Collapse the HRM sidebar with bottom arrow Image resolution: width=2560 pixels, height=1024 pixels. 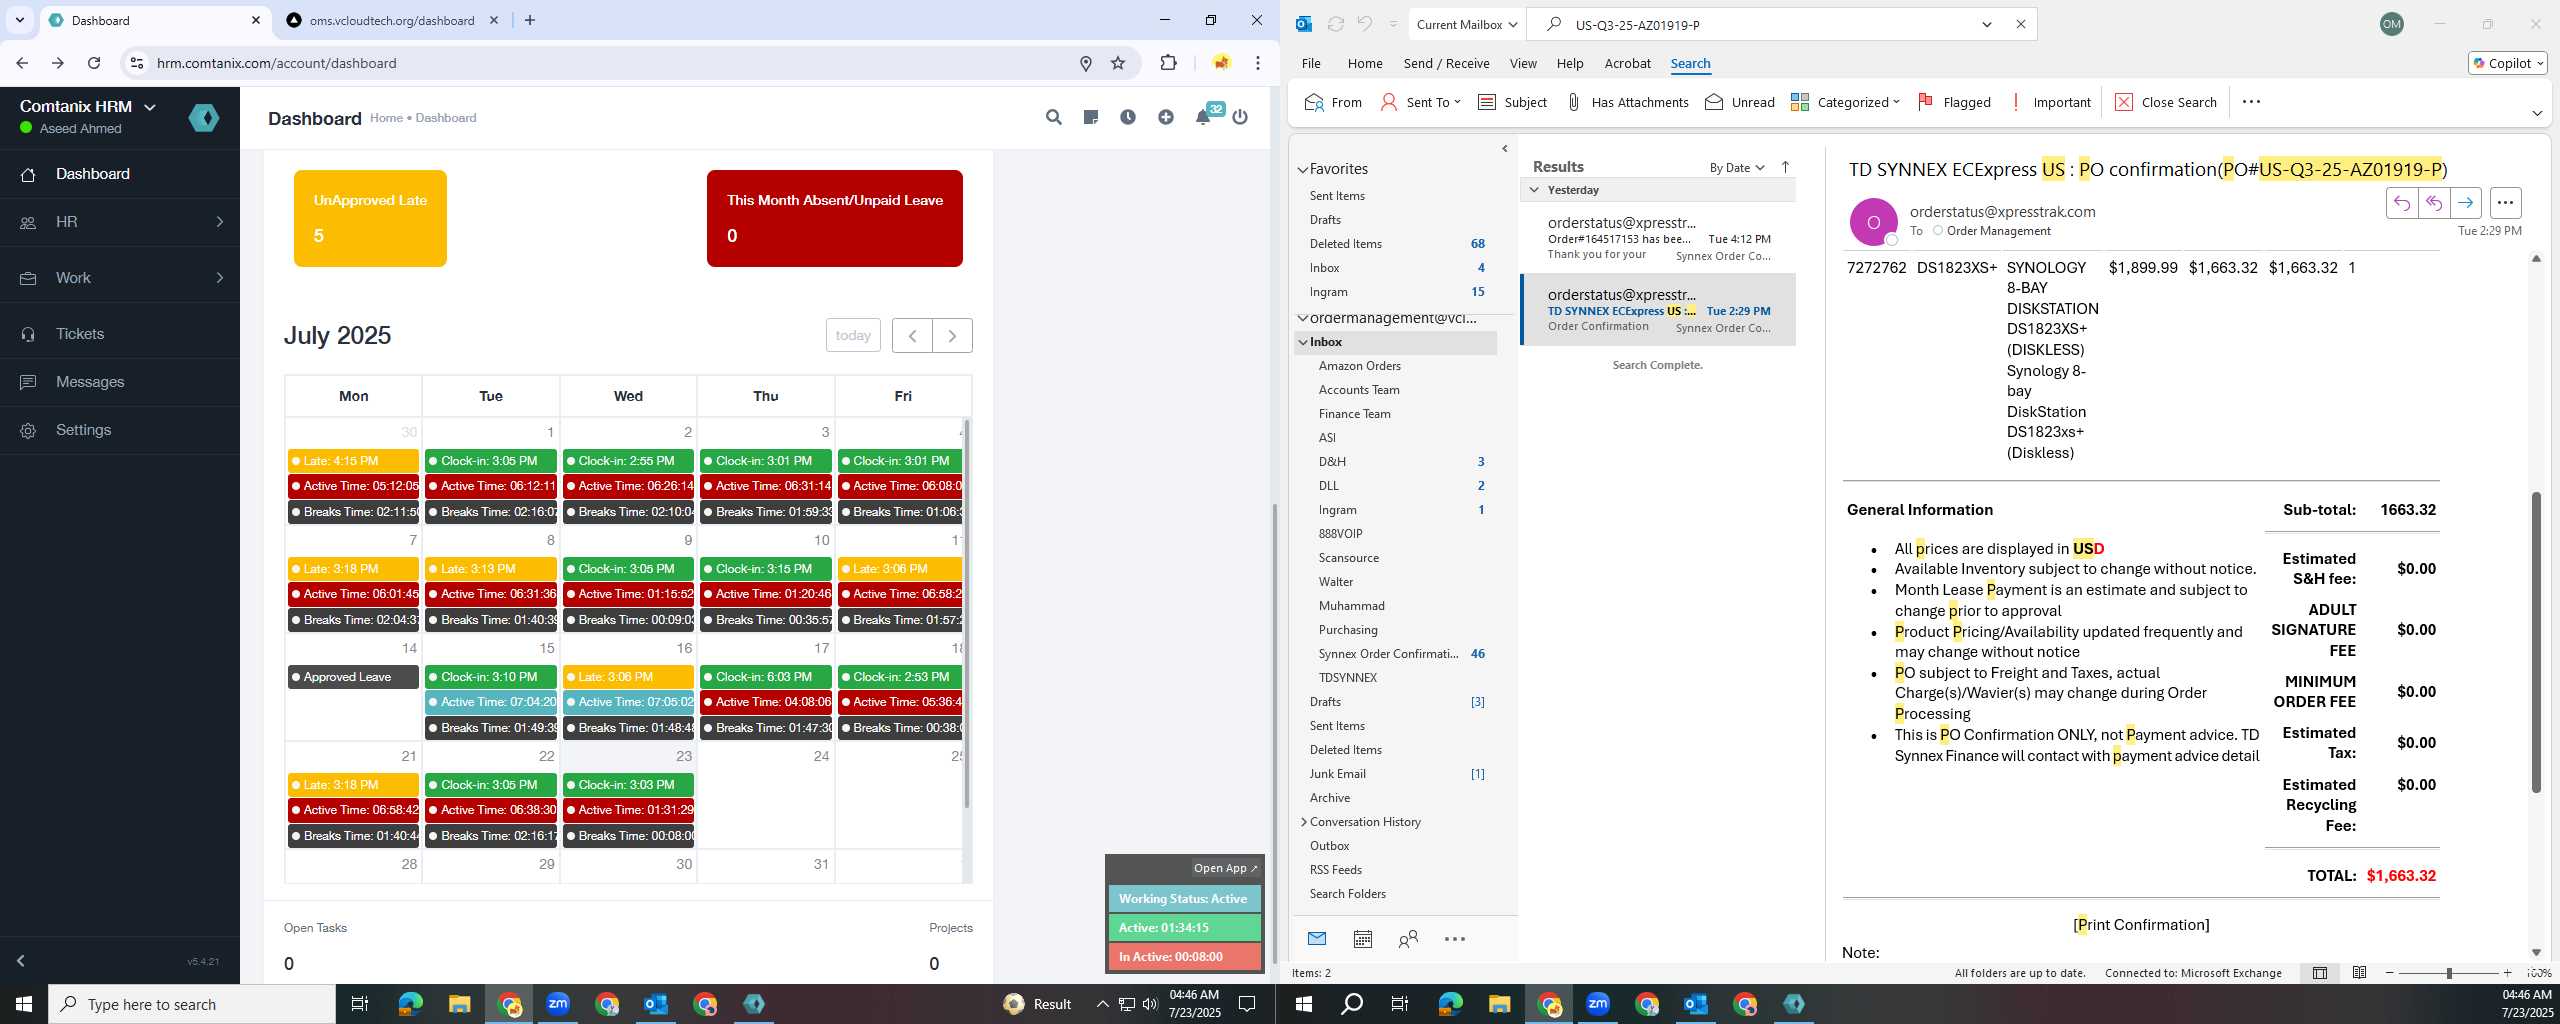point(20,961)
